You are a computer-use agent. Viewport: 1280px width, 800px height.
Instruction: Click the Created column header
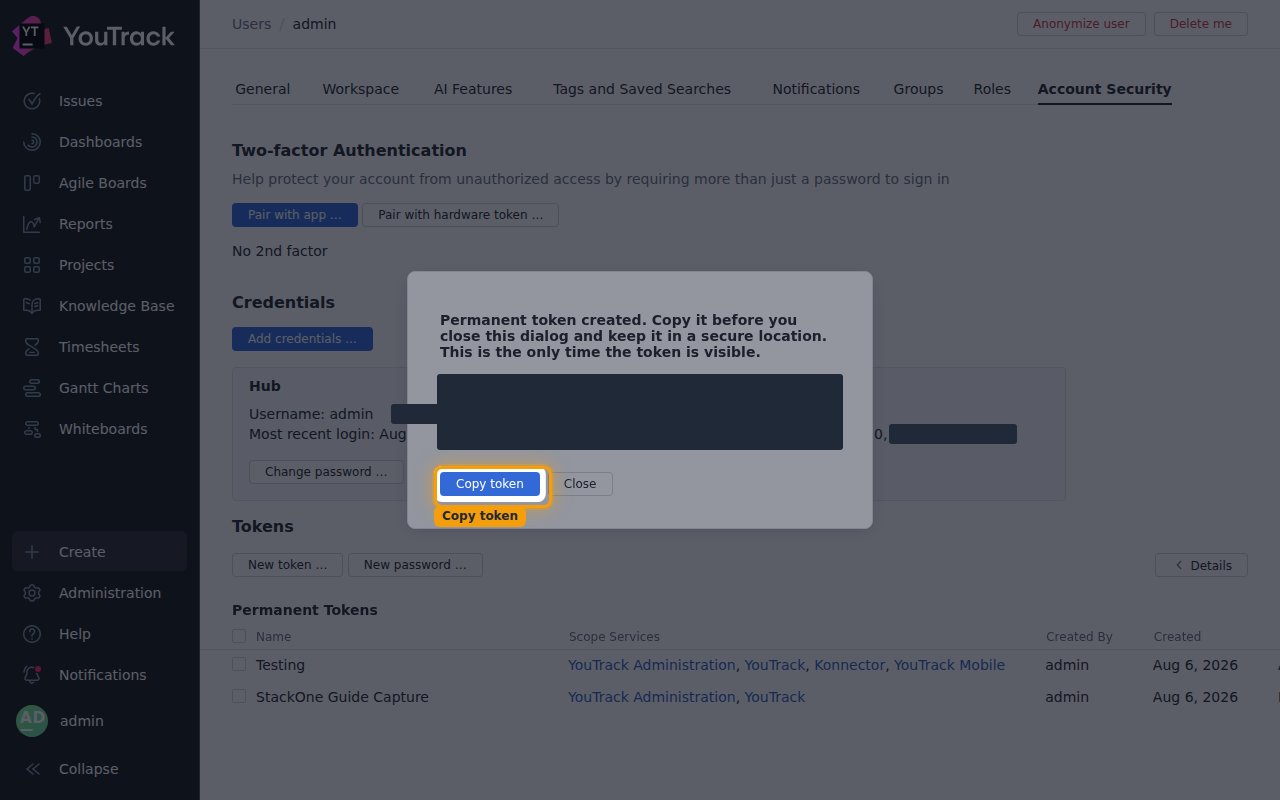1177,637
